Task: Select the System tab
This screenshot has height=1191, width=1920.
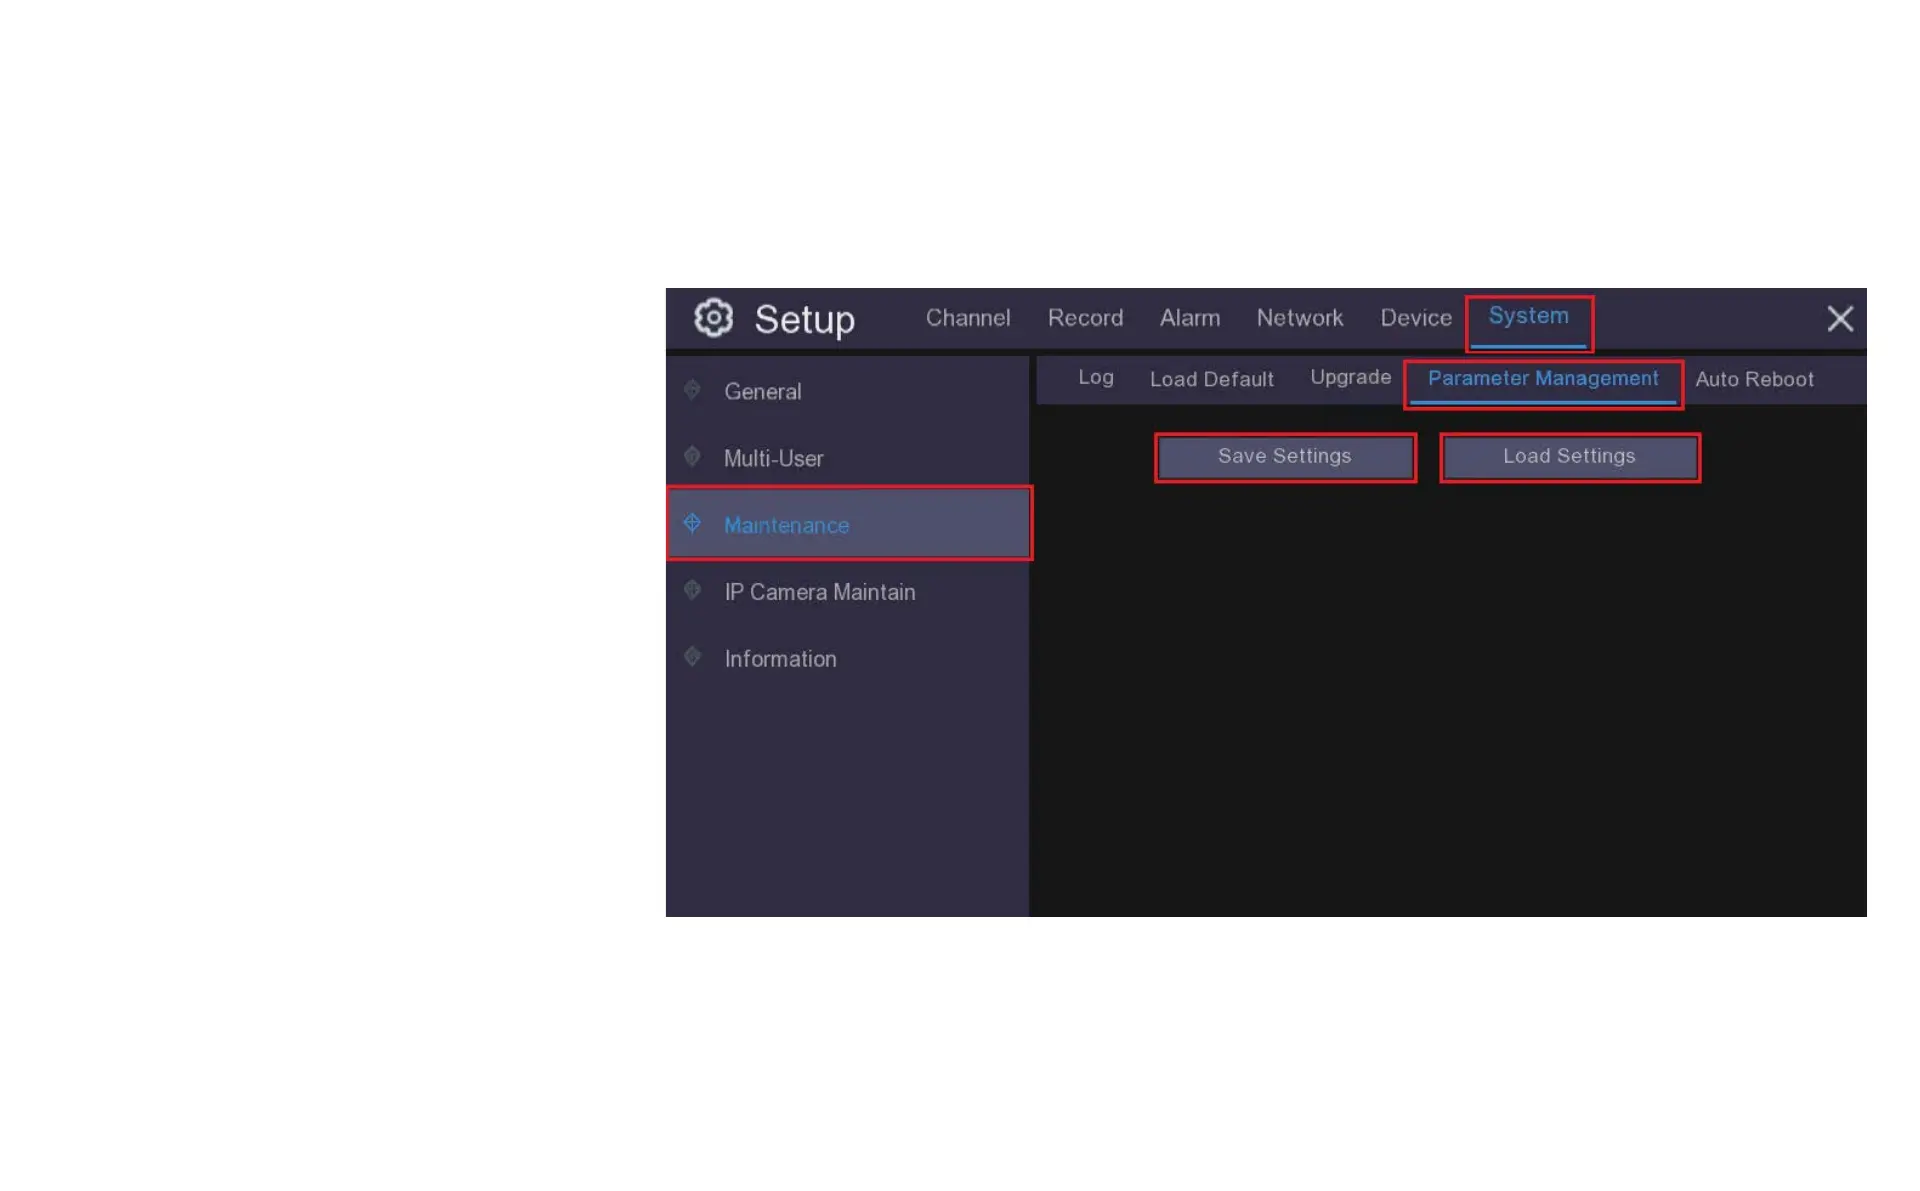Action: [1528, 317]
